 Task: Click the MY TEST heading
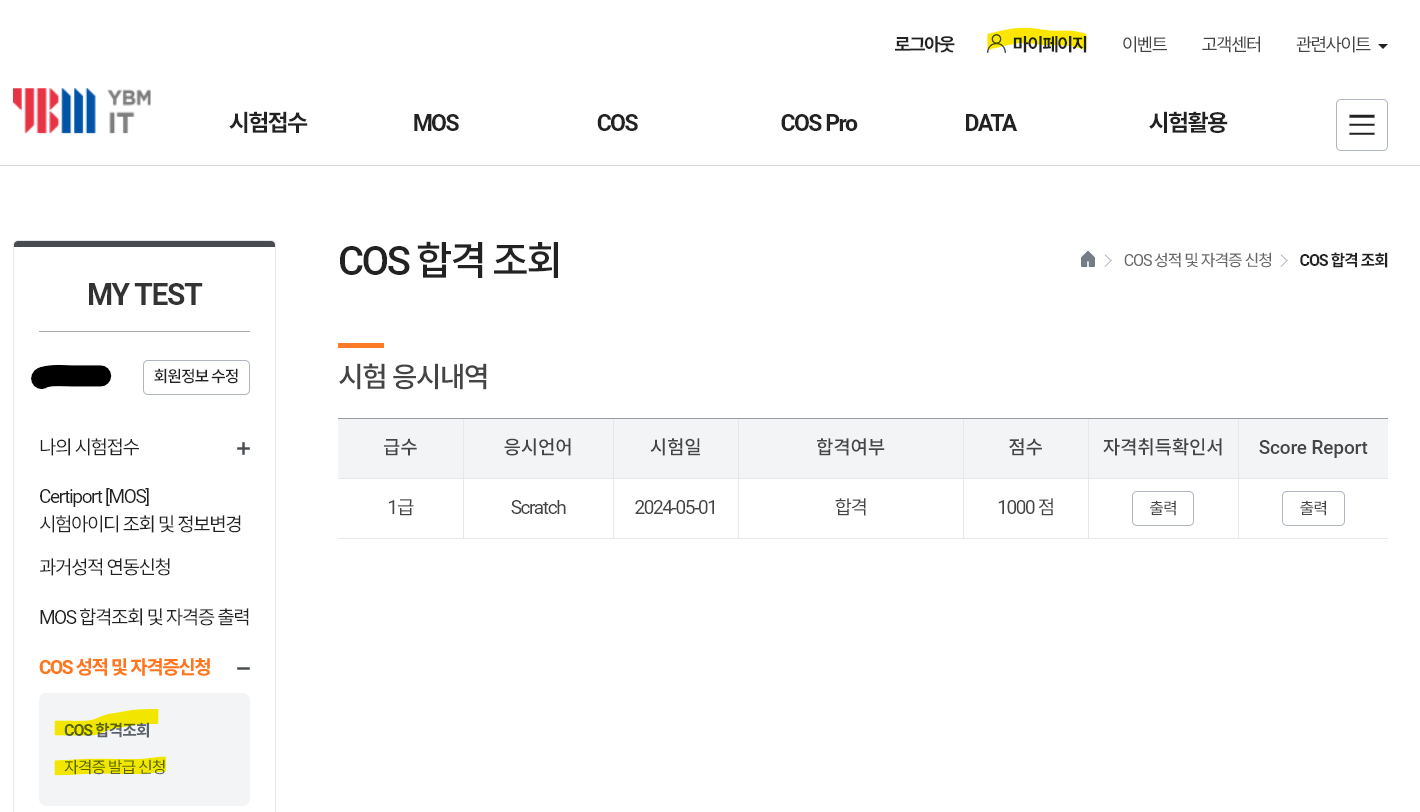144,295
